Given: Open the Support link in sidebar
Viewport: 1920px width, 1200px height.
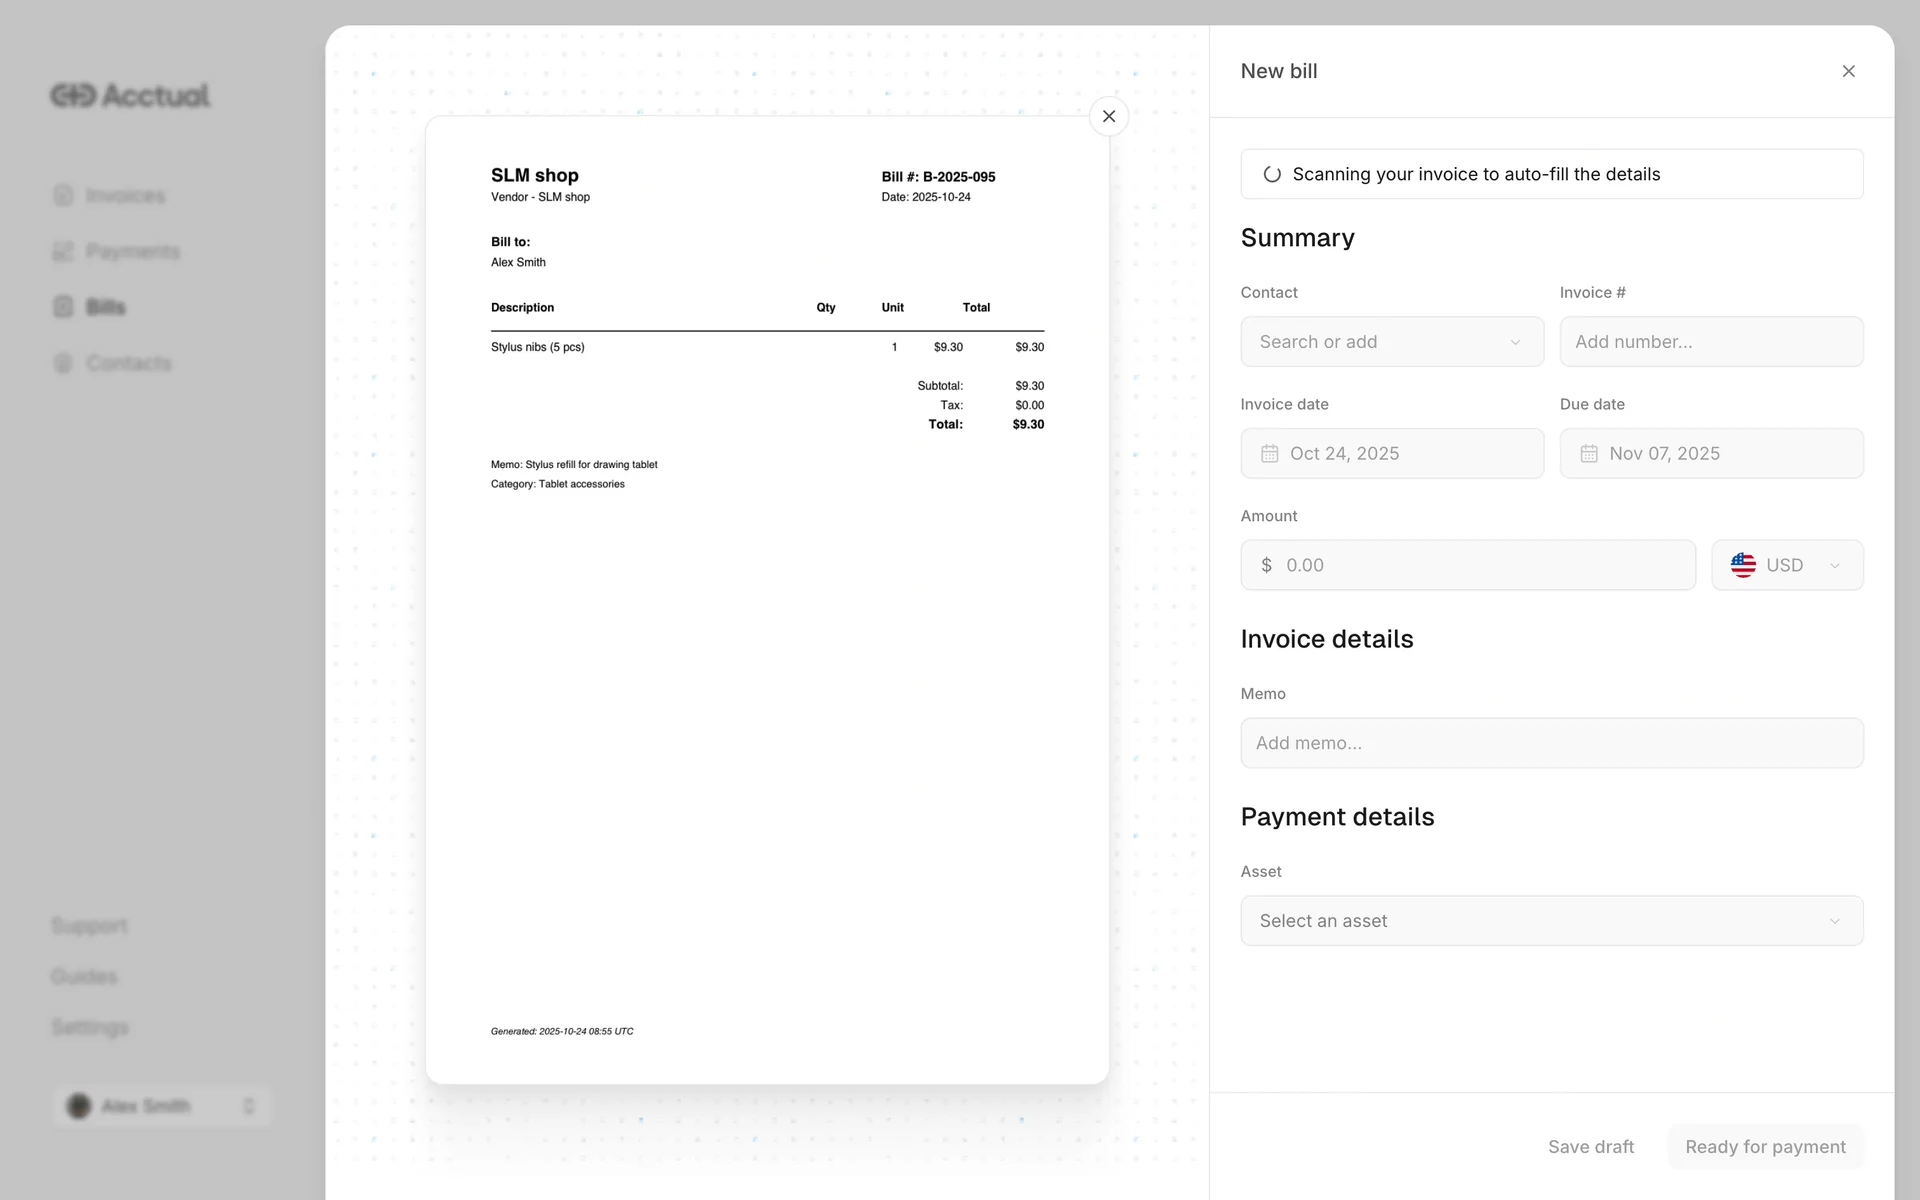Looking at the screenshot, I should coord(89,925).
